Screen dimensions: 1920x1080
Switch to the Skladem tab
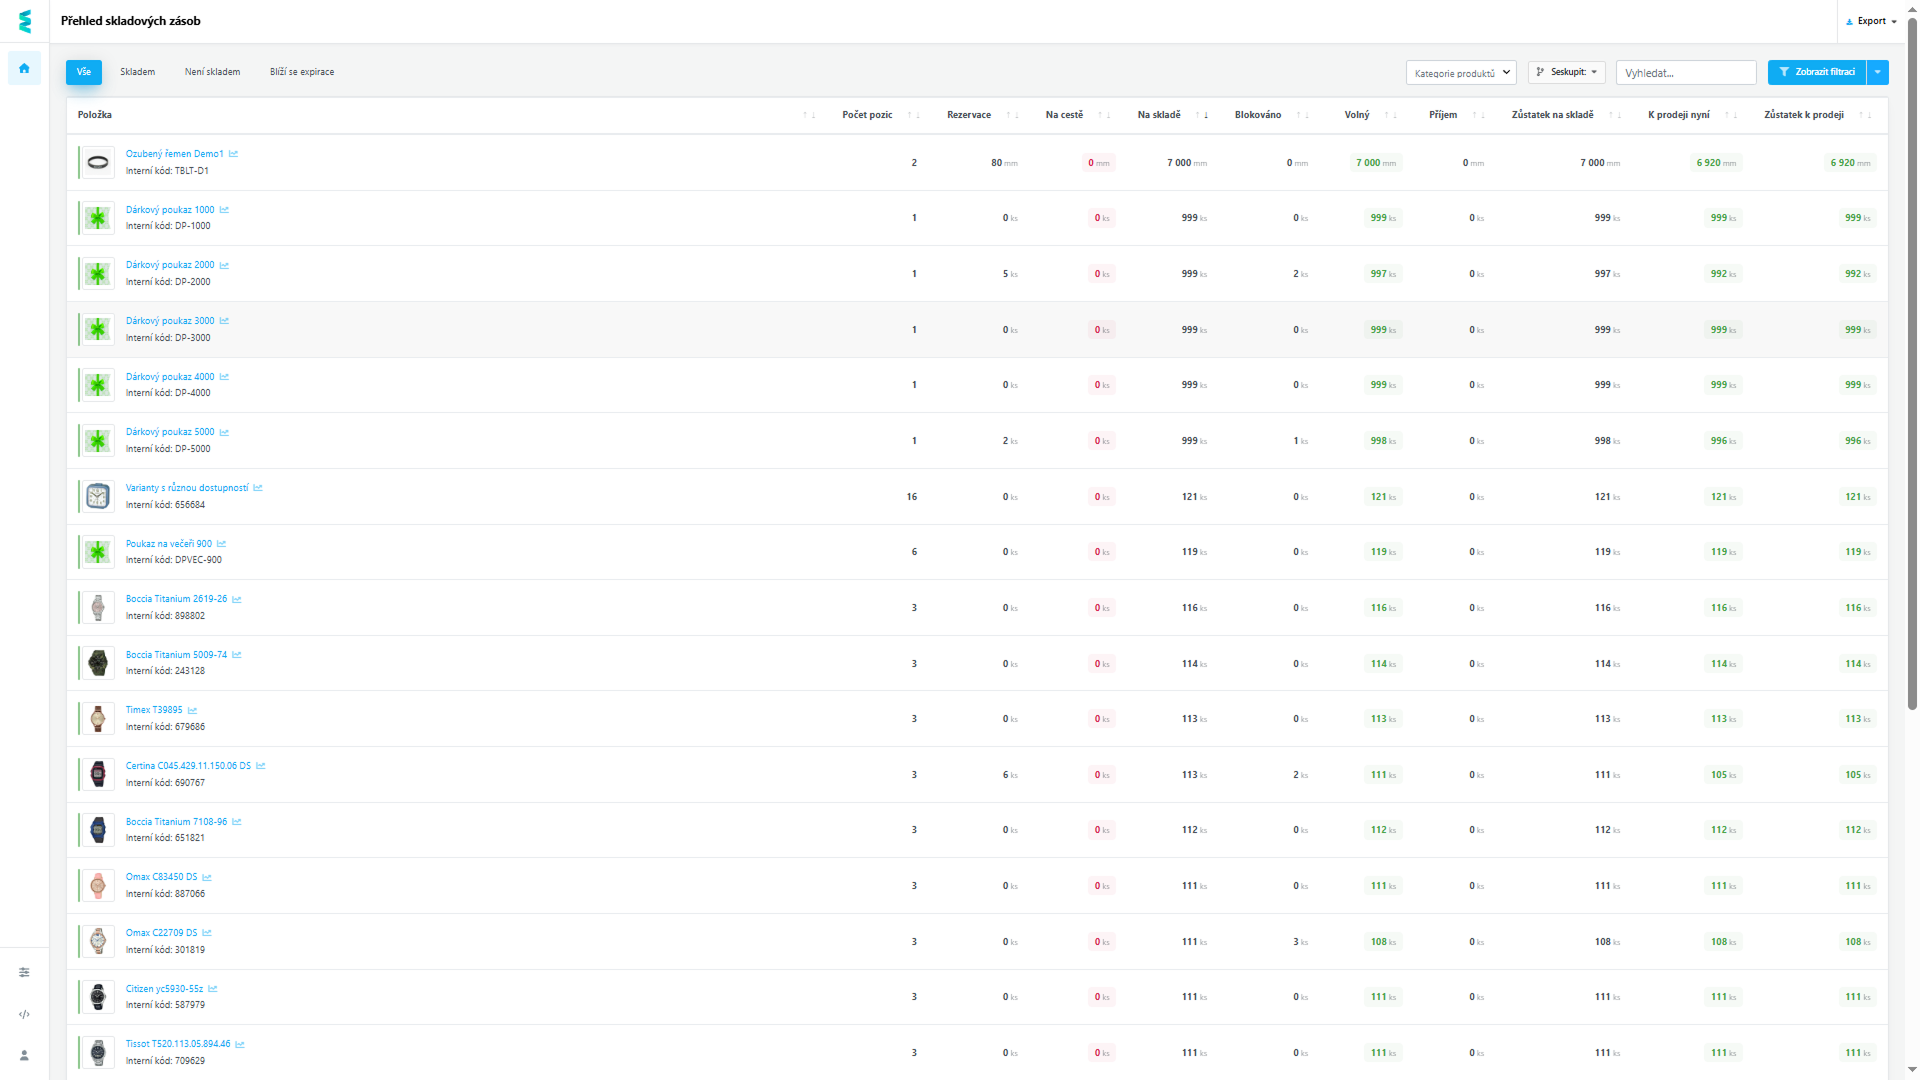[x=137, y=72]
